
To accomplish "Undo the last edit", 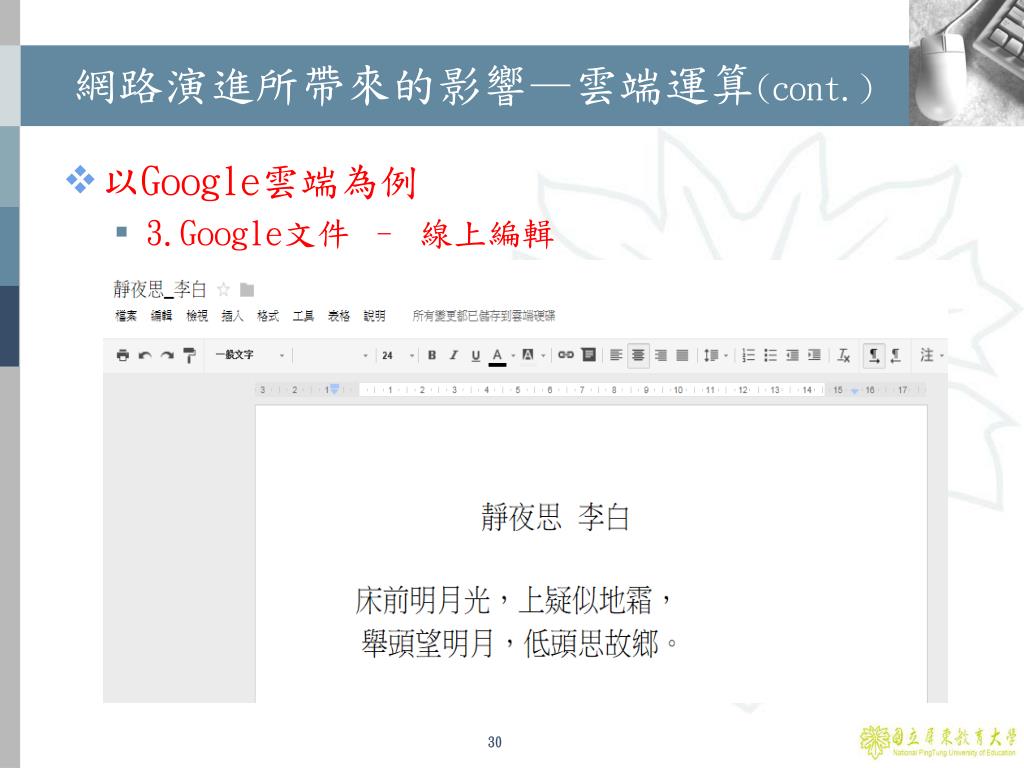I will click(x=145, y=355).
